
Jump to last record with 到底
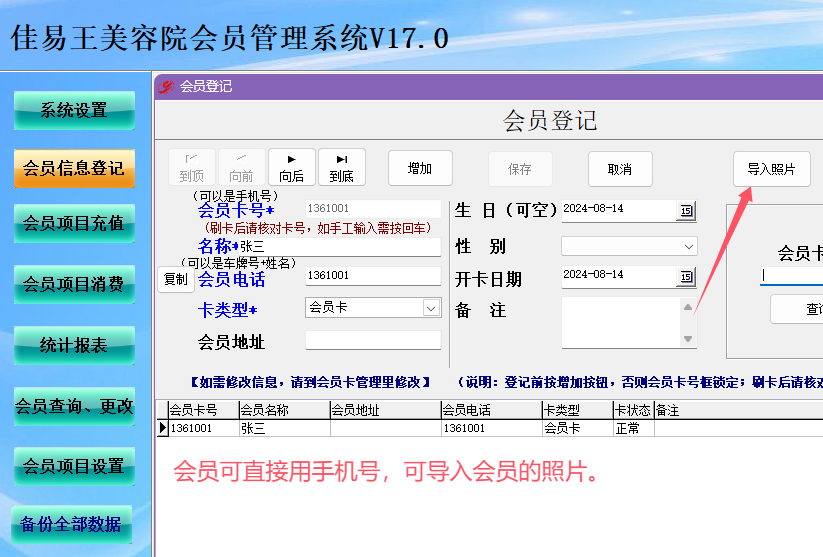341,167
